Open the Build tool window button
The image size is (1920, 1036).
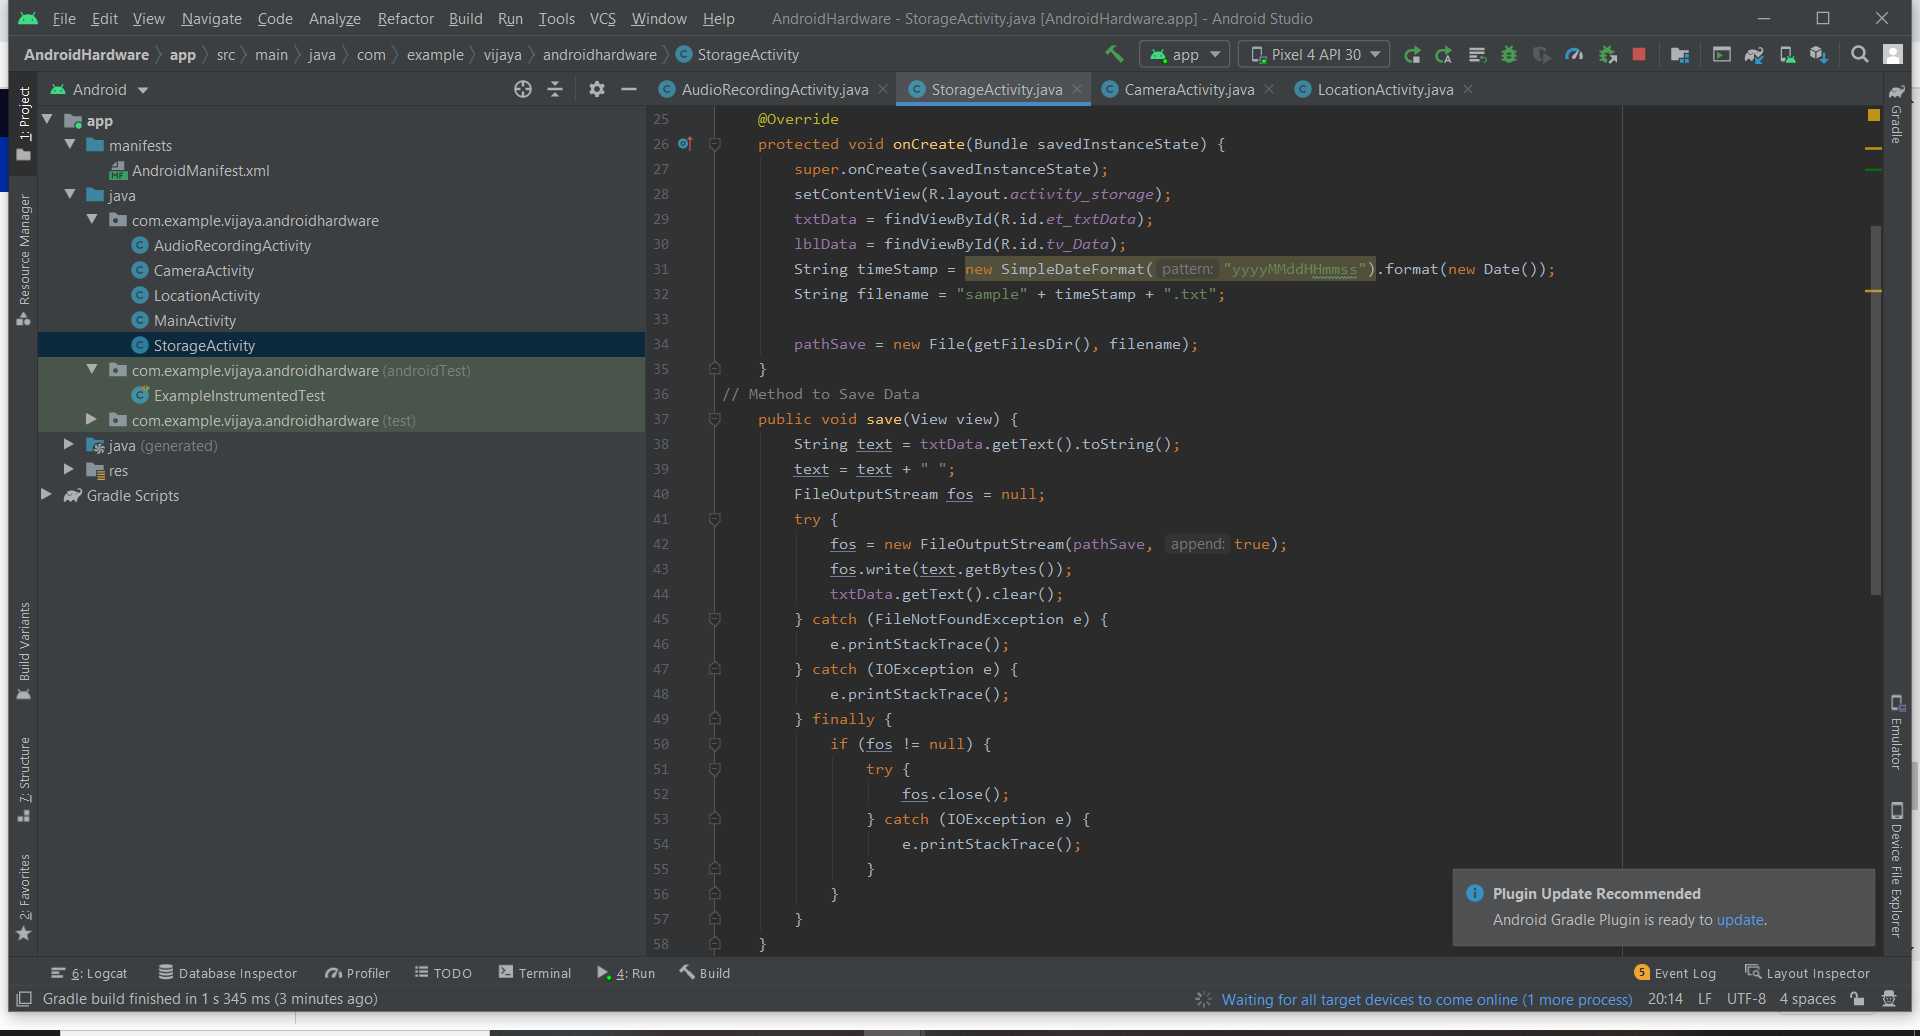pyautogui.click(x=705, y=973)
